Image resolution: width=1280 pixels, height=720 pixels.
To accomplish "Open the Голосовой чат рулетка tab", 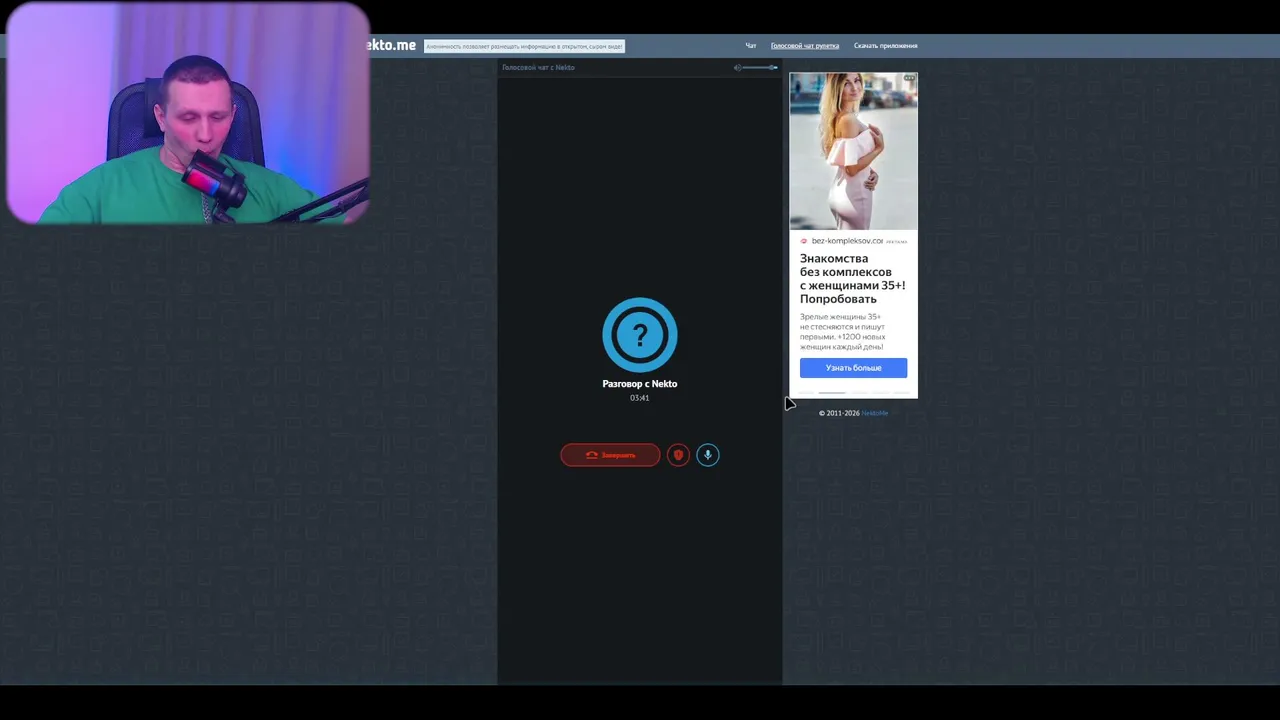I will coord(804,46).
